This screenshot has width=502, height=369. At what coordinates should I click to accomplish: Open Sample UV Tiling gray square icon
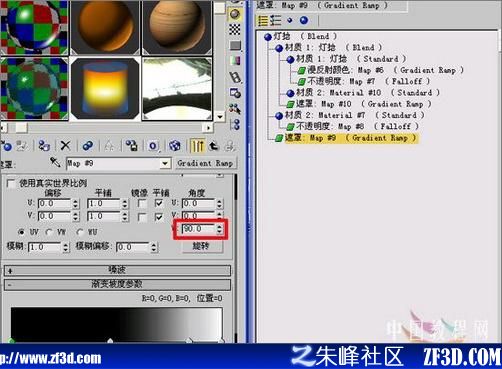point(235,45)
